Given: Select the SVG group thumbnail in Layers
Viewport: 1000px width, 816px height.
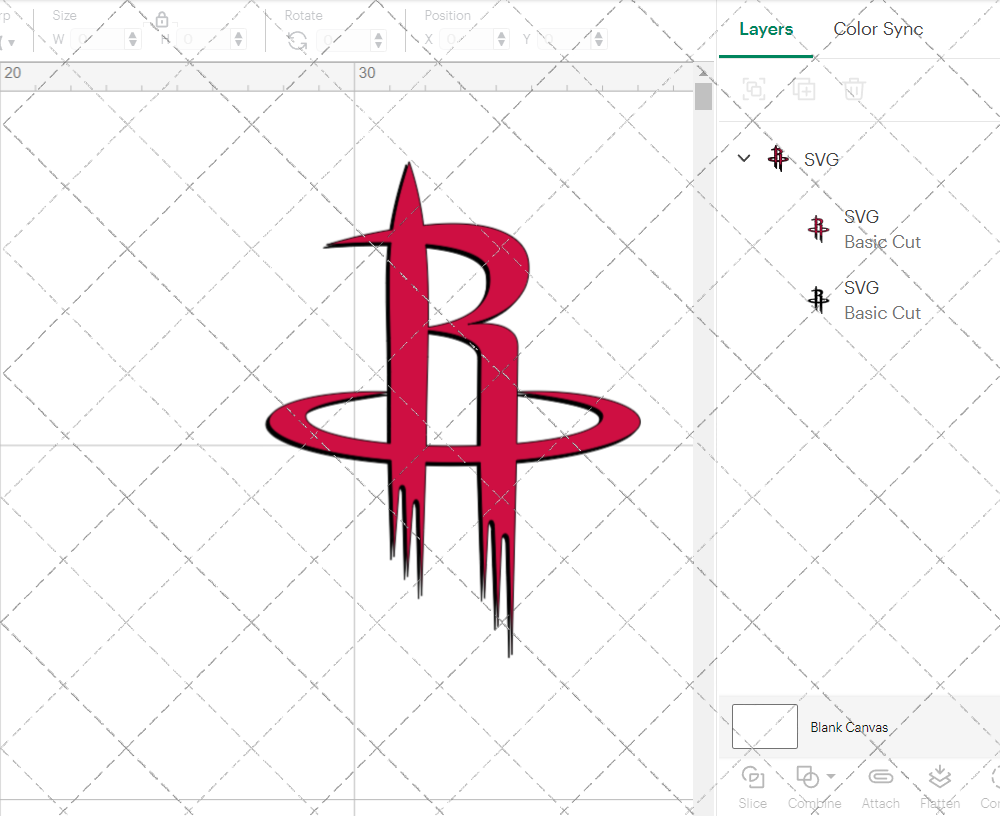Looking at the screenshot, I should click(x=778, y=158).
